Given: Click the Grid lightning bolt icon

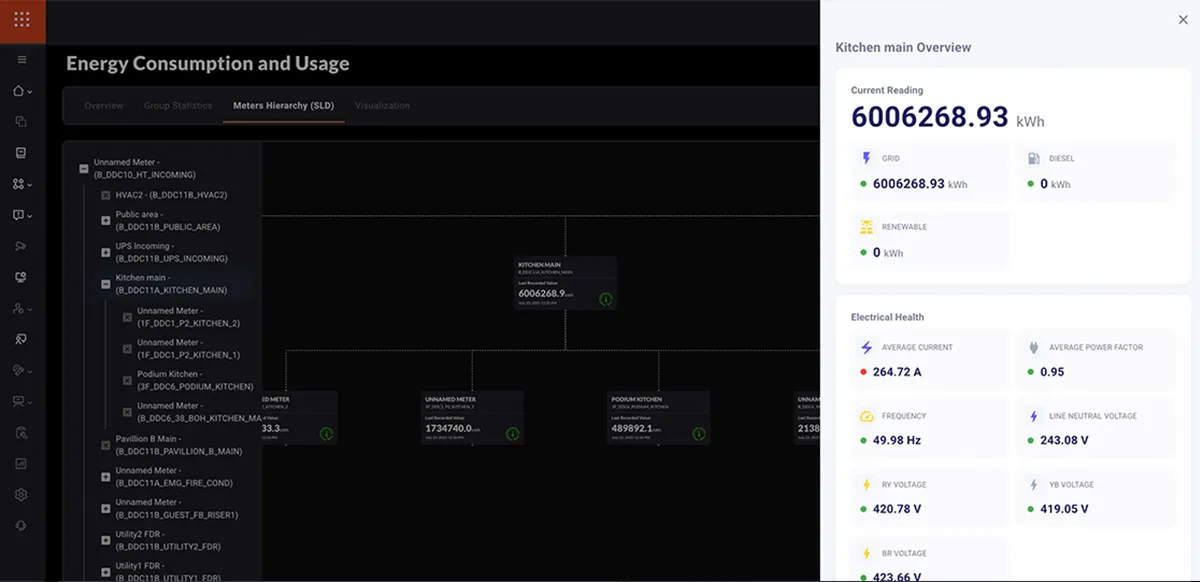Looking at the screenshot, I should 866,158.
